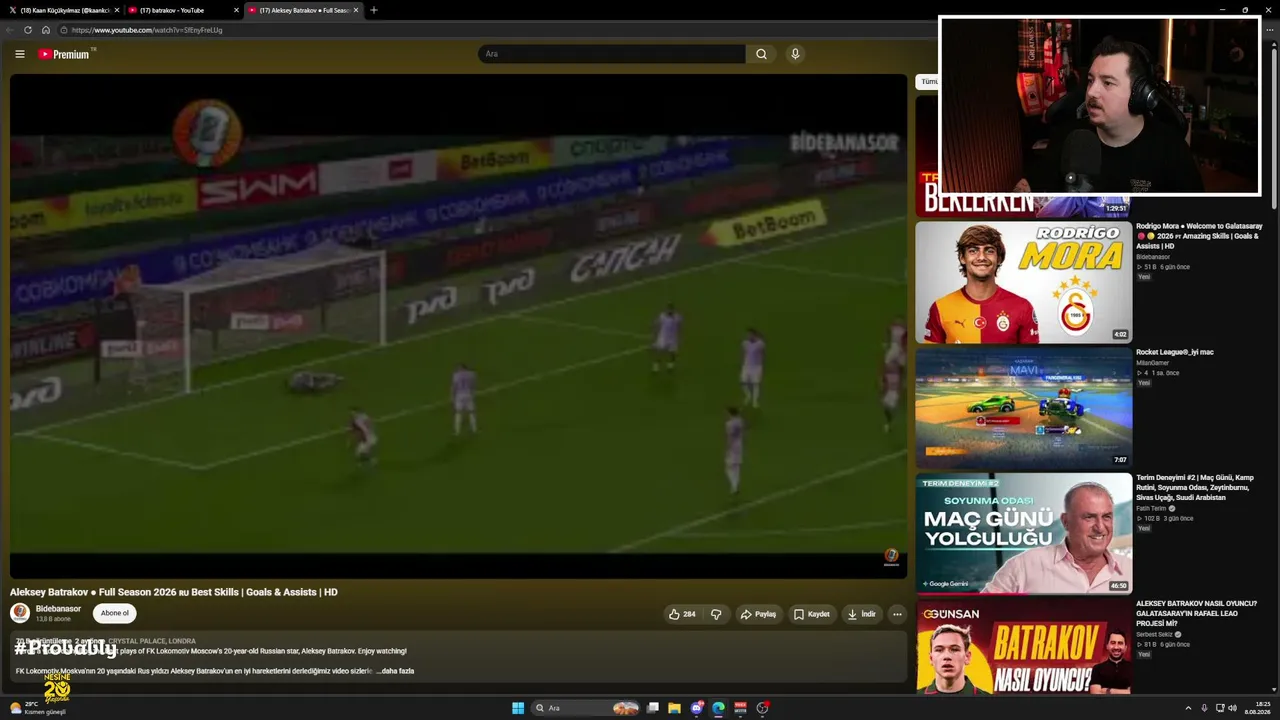The height and width of the screenshot is (720, 1280).
Task: Download the video with İndir
Action: (x=861, y=614)
